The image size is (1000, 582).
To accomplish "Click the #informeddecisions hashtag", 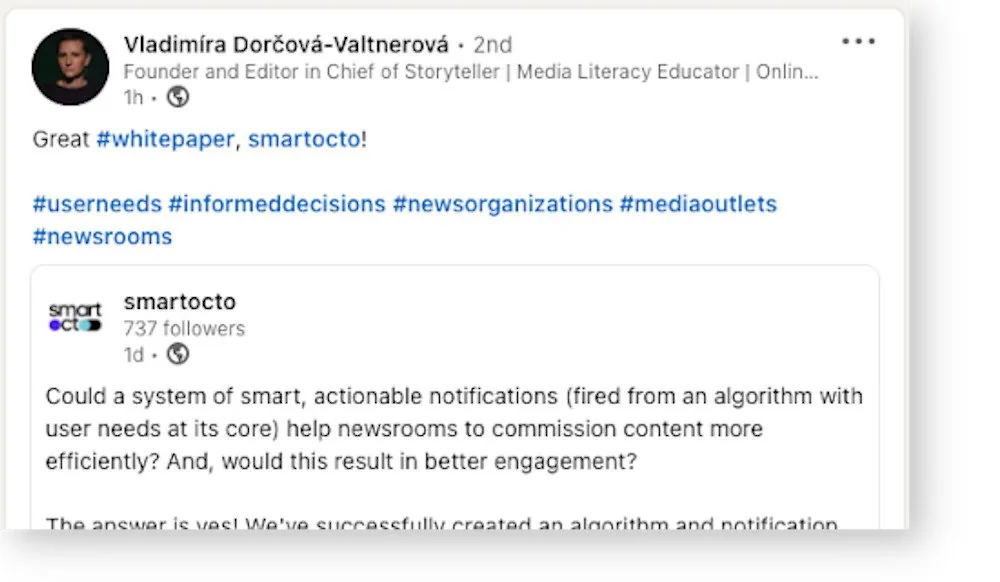I will pos(277,204).
